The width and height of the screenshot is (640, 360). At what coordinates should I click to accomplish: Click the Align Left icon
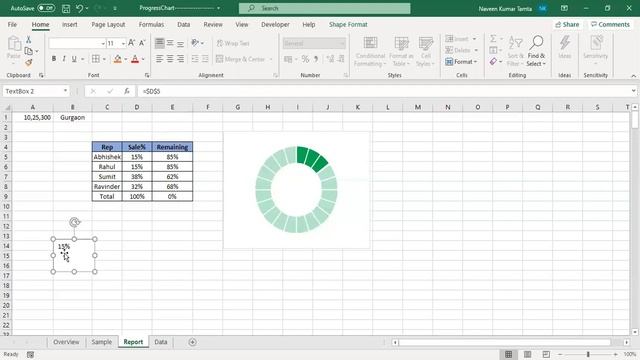pos(160,59)
